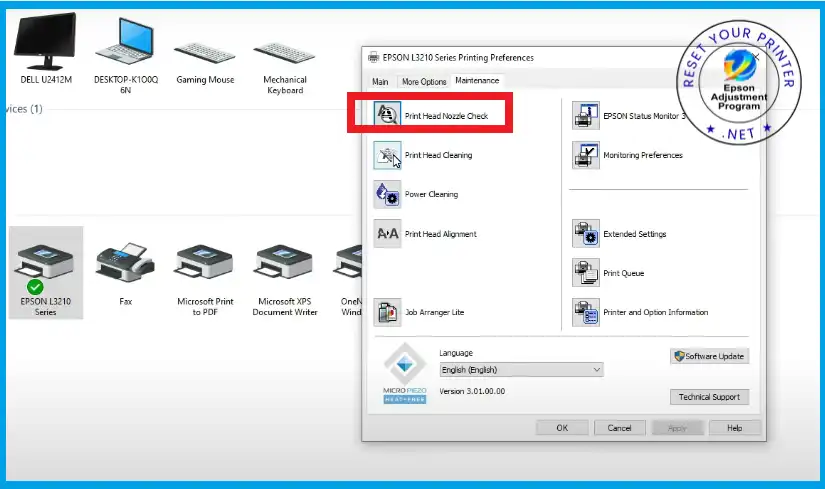Click the Extended Settings label
The image size is (825, 489).
click(x=635, y=234)
